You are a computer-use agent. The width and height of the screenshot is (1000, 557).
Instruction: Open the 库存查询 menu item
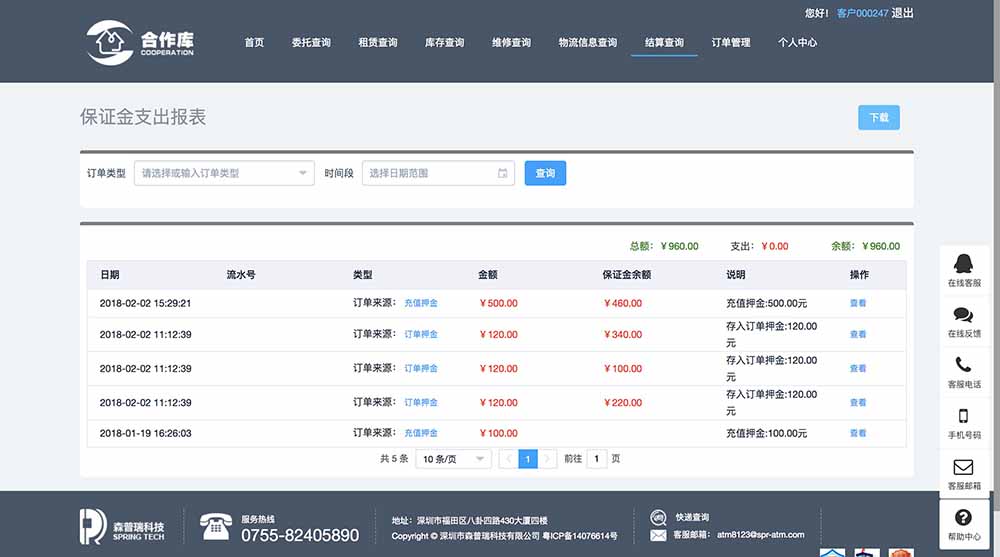pyautogui.click(x=444, y=43)
